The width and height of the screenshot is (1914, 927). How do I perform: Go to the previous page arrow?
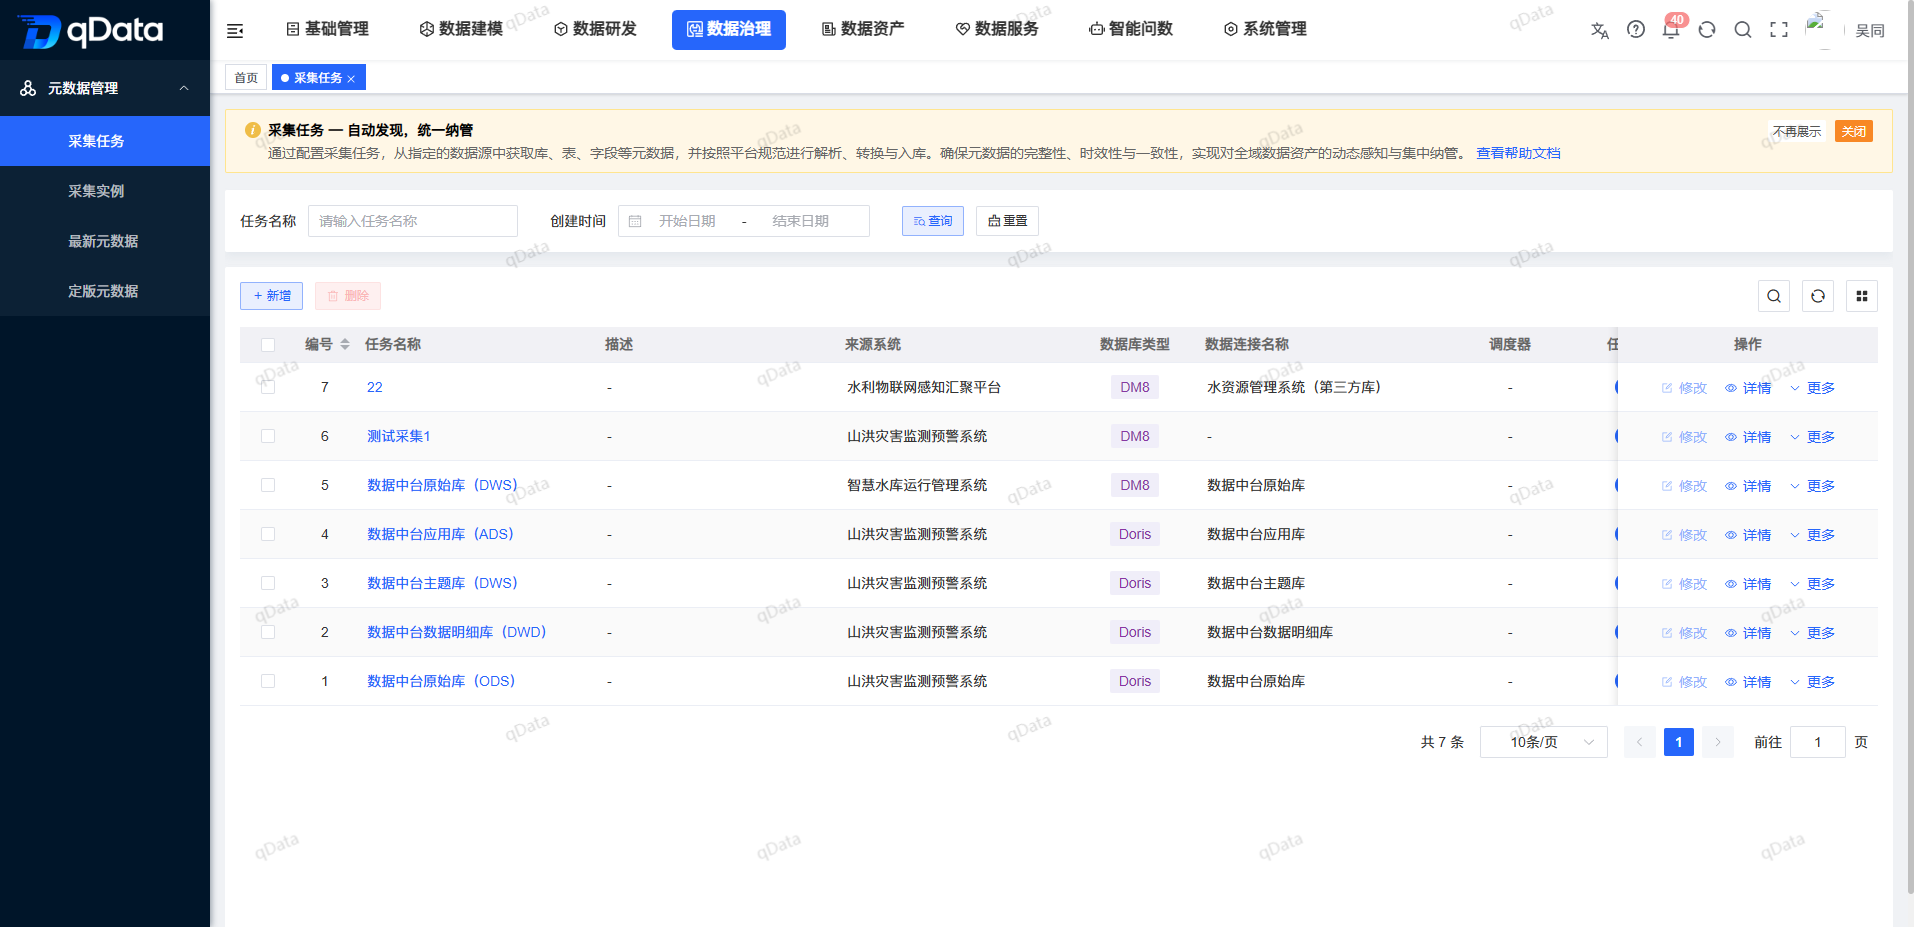pos(1640,742)
